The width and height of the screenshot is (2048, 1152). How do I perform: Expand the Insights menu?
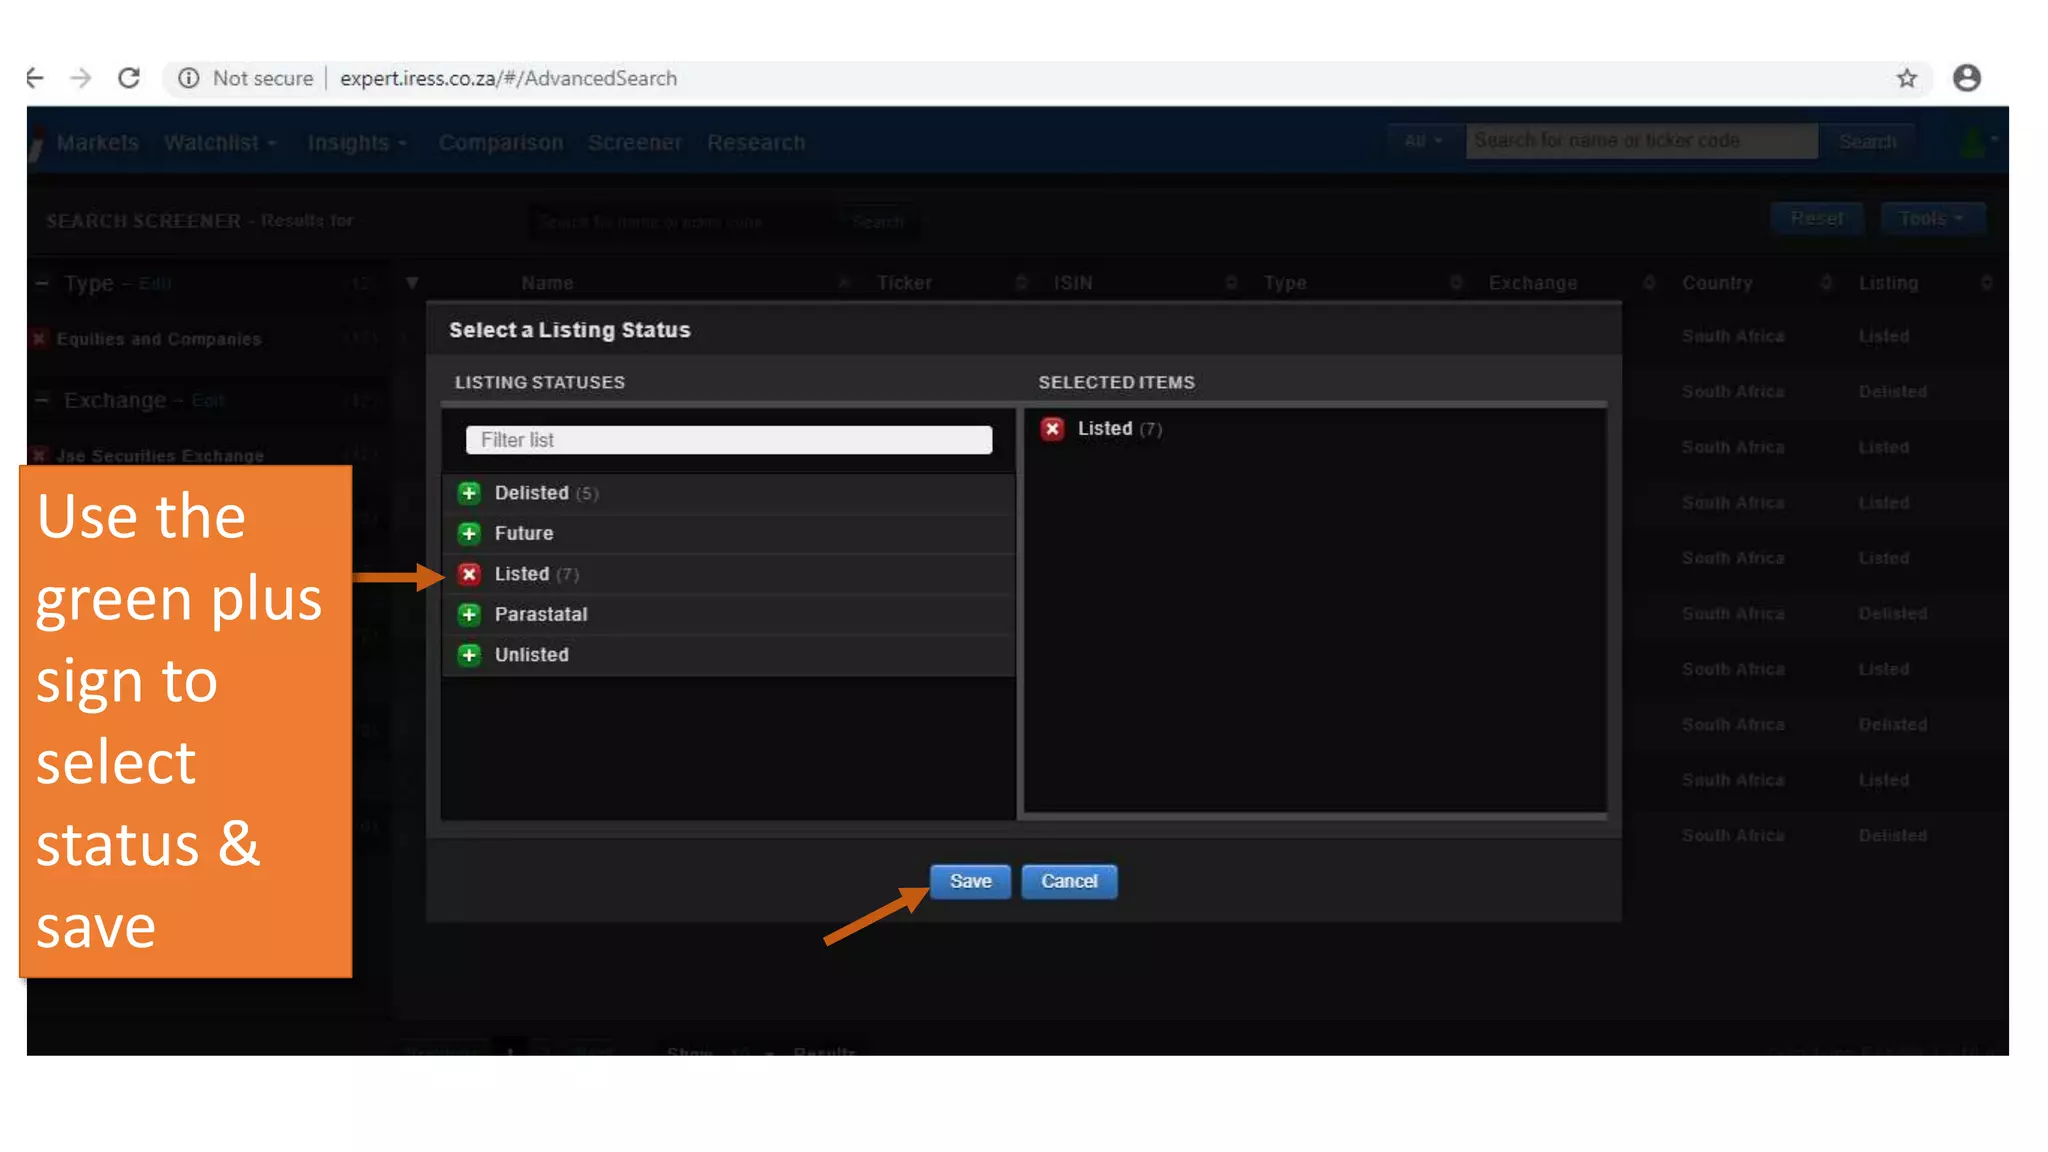click(356, 143)
